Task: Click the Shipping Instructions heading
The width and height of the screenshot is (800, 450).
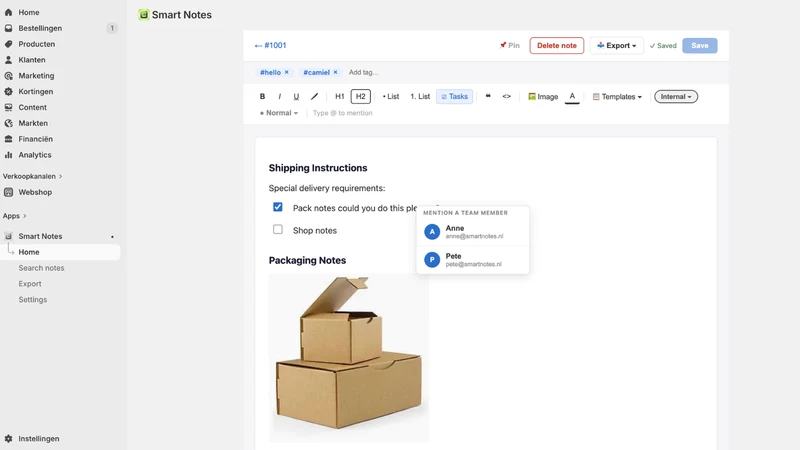Action: [318, 168]
